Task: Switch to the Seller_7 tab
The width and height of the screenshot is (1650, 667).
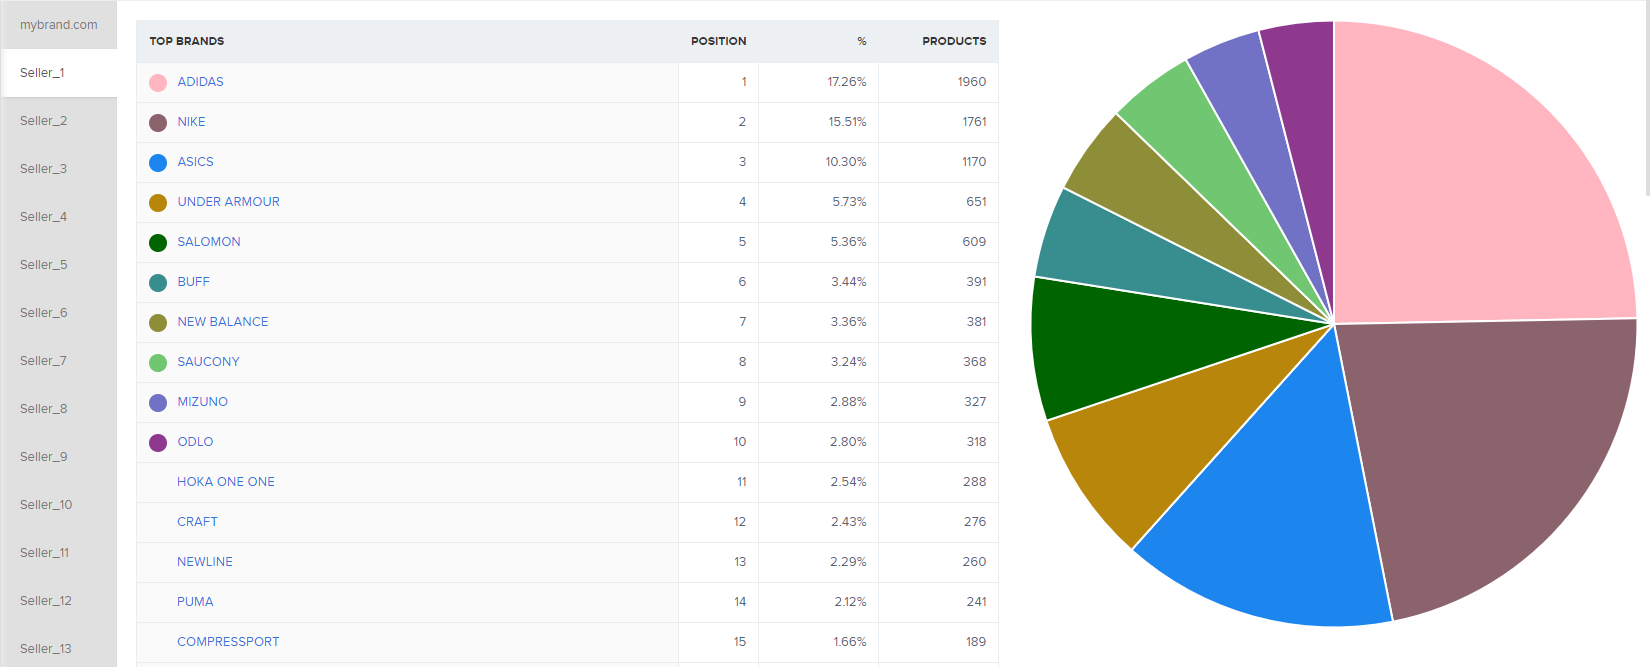Action: tap(44, 361)
